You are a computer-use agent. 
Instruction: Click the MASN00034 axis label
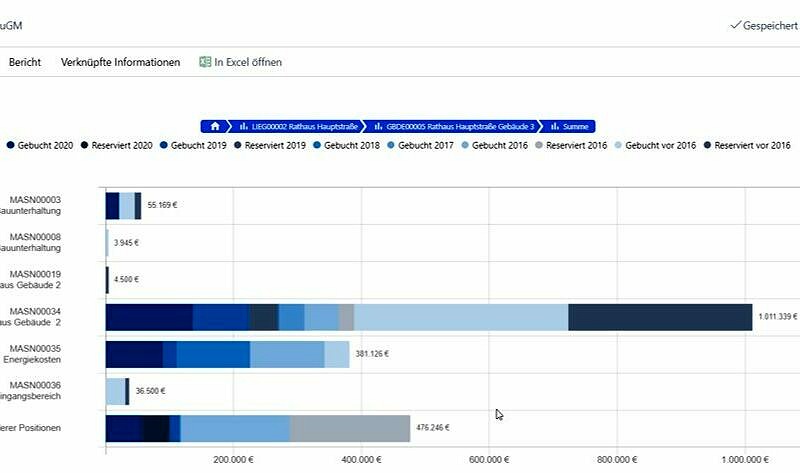tap(31, 317)
